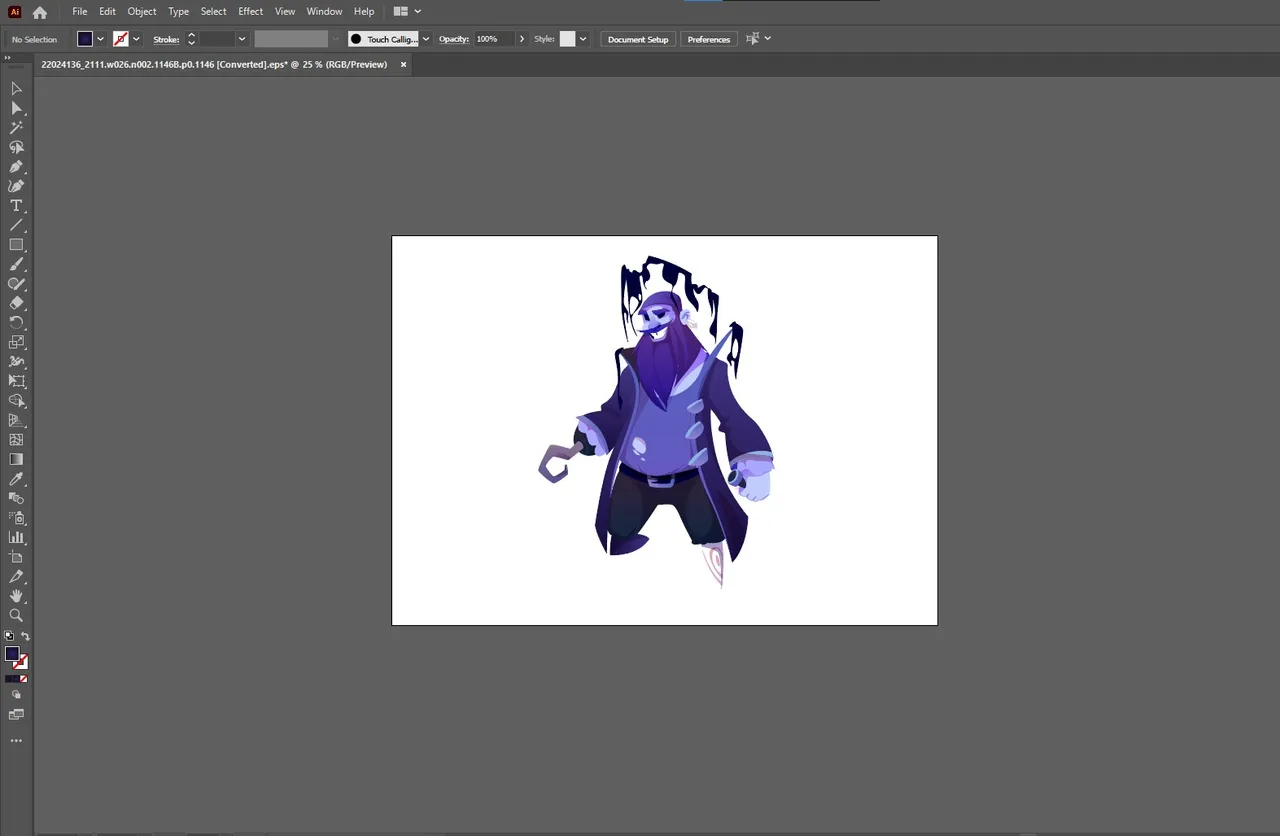1280x836 pixels.
Task: Set the paint mode to None in toolbar
Action: click(23, 679)
